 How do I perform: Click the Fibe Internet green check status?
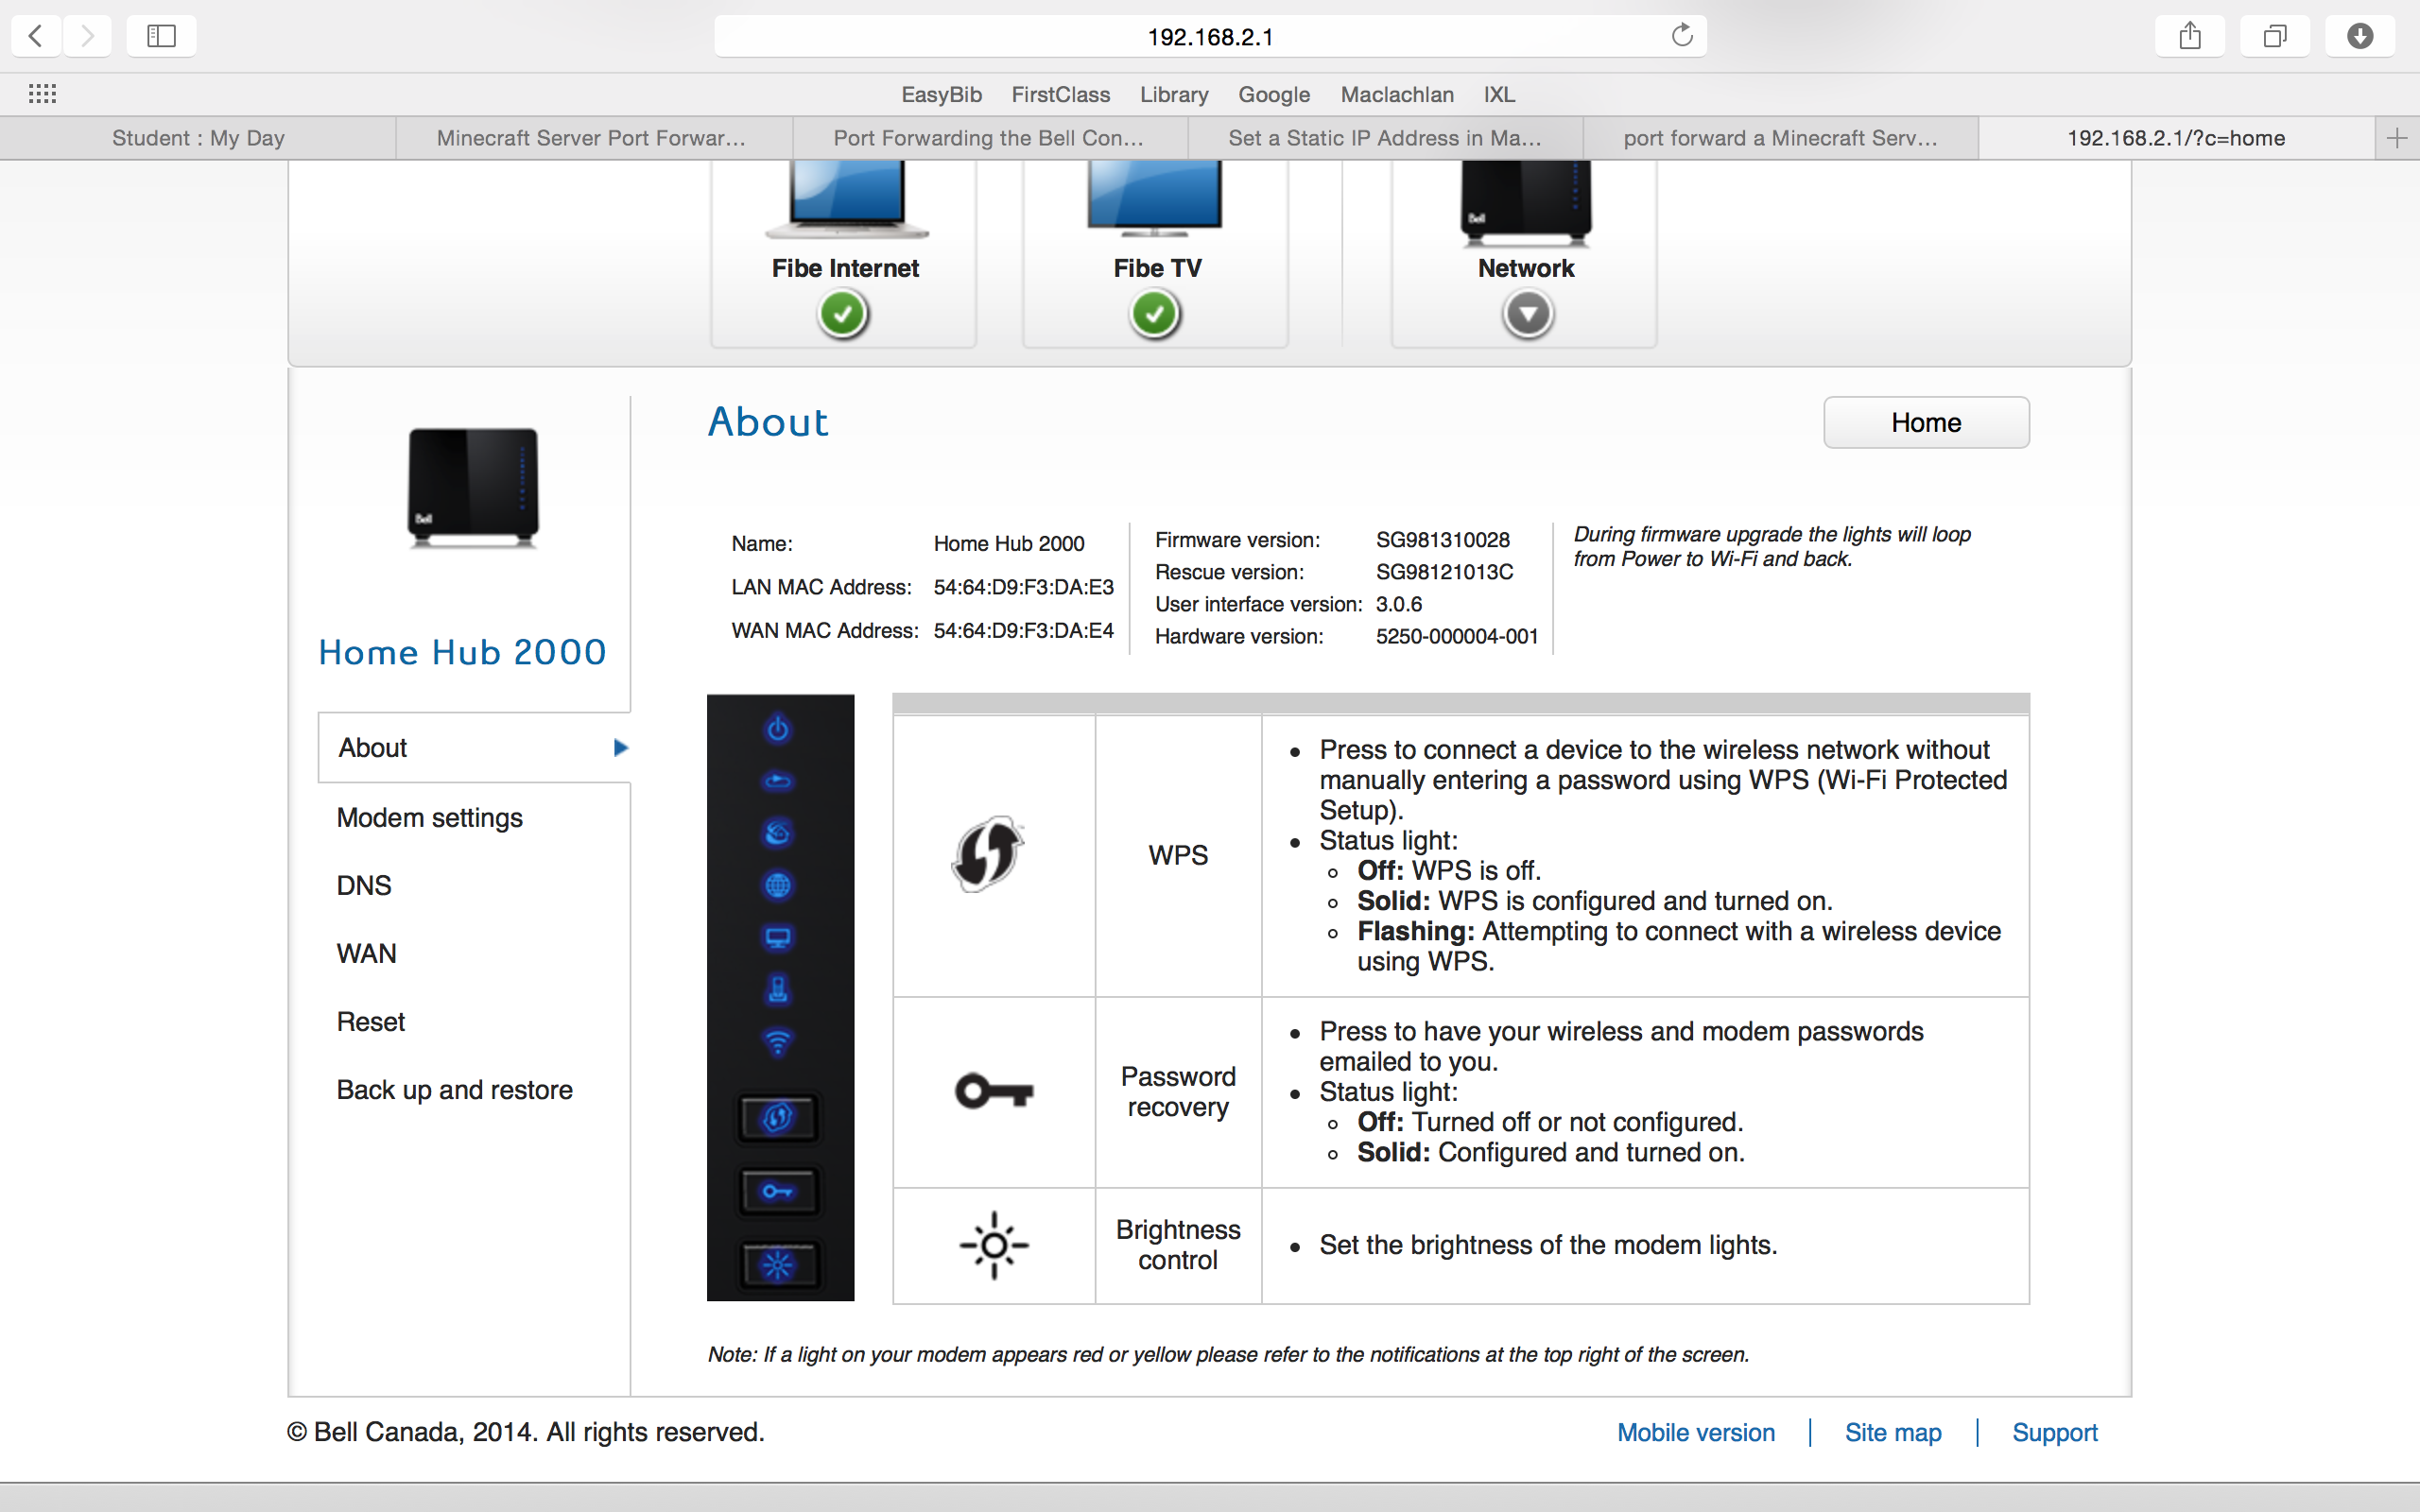coord(843,314)
